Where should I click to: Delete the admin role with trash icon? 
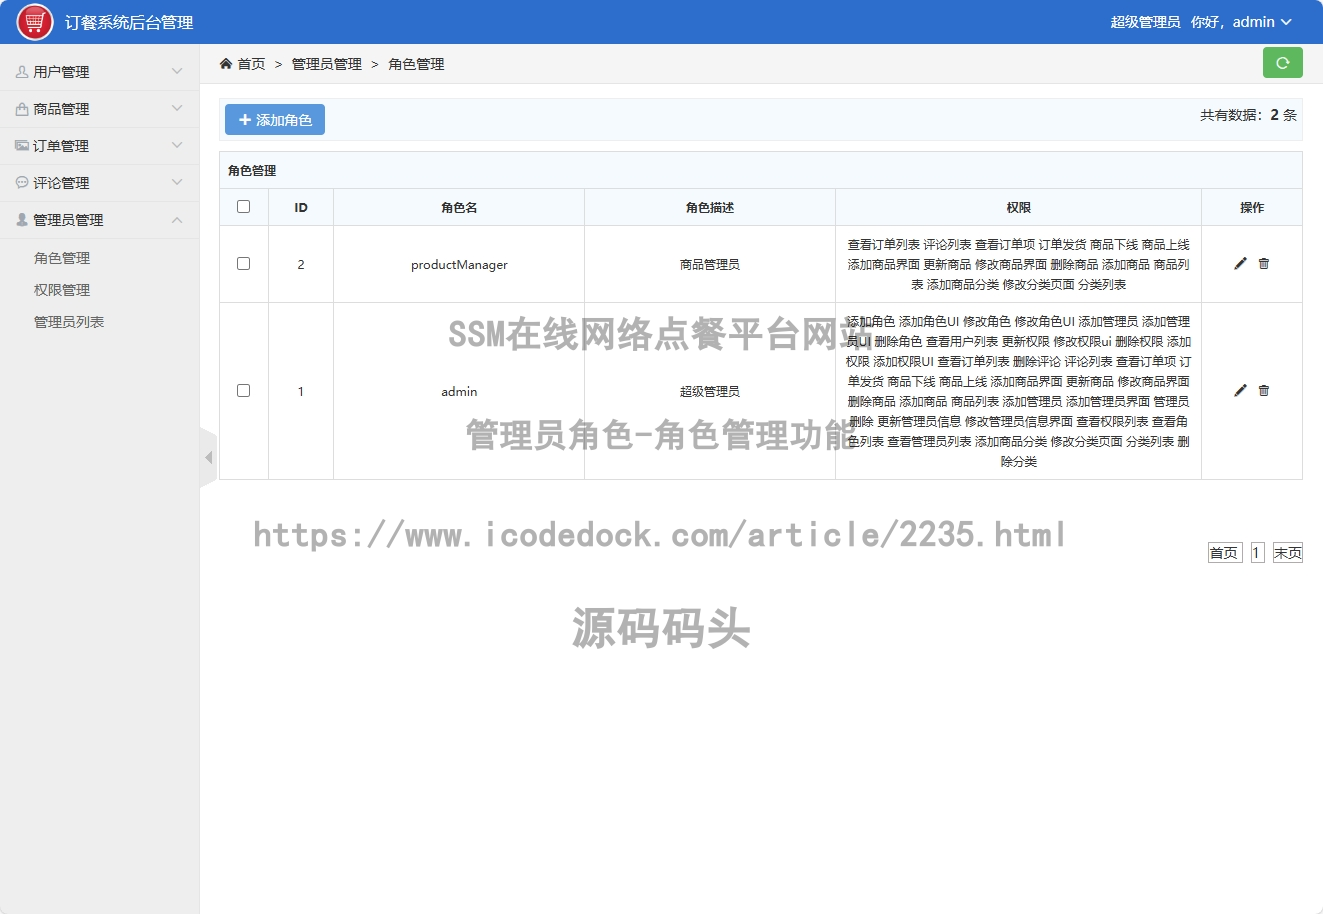point(1264,390)
